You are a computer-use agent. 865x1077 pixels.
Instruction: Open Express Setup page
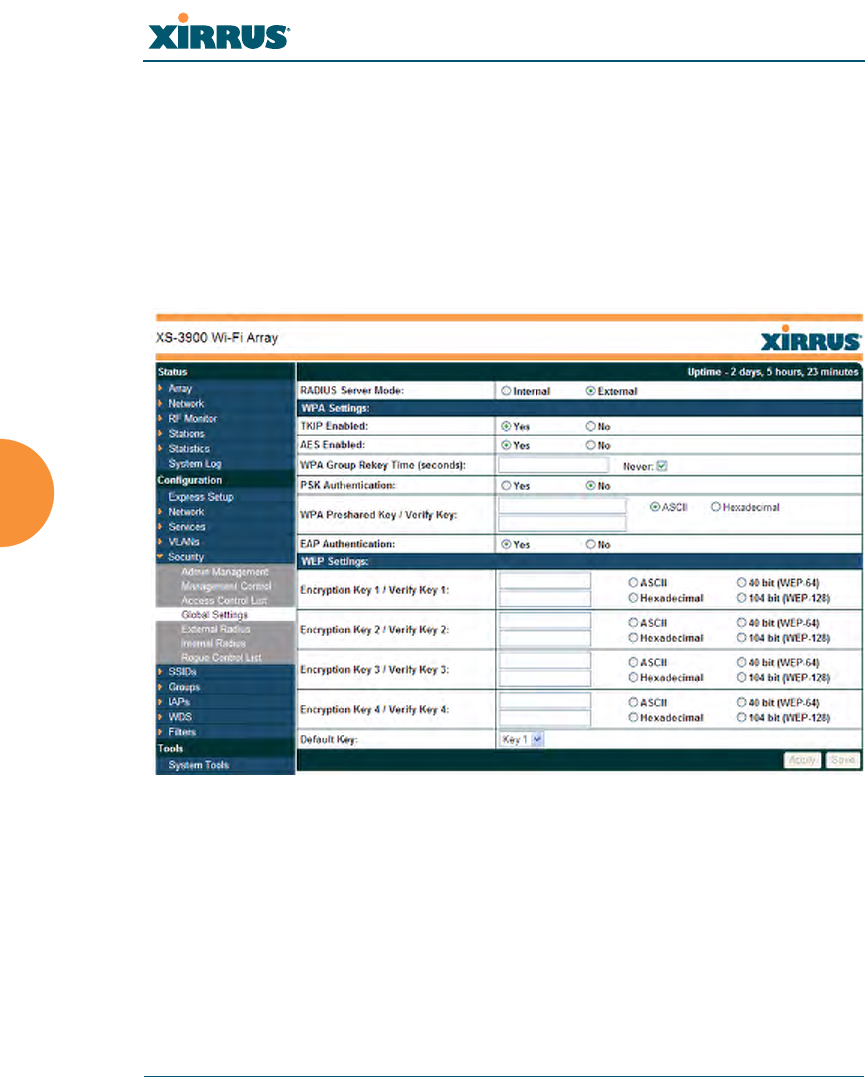click(201, 497)
